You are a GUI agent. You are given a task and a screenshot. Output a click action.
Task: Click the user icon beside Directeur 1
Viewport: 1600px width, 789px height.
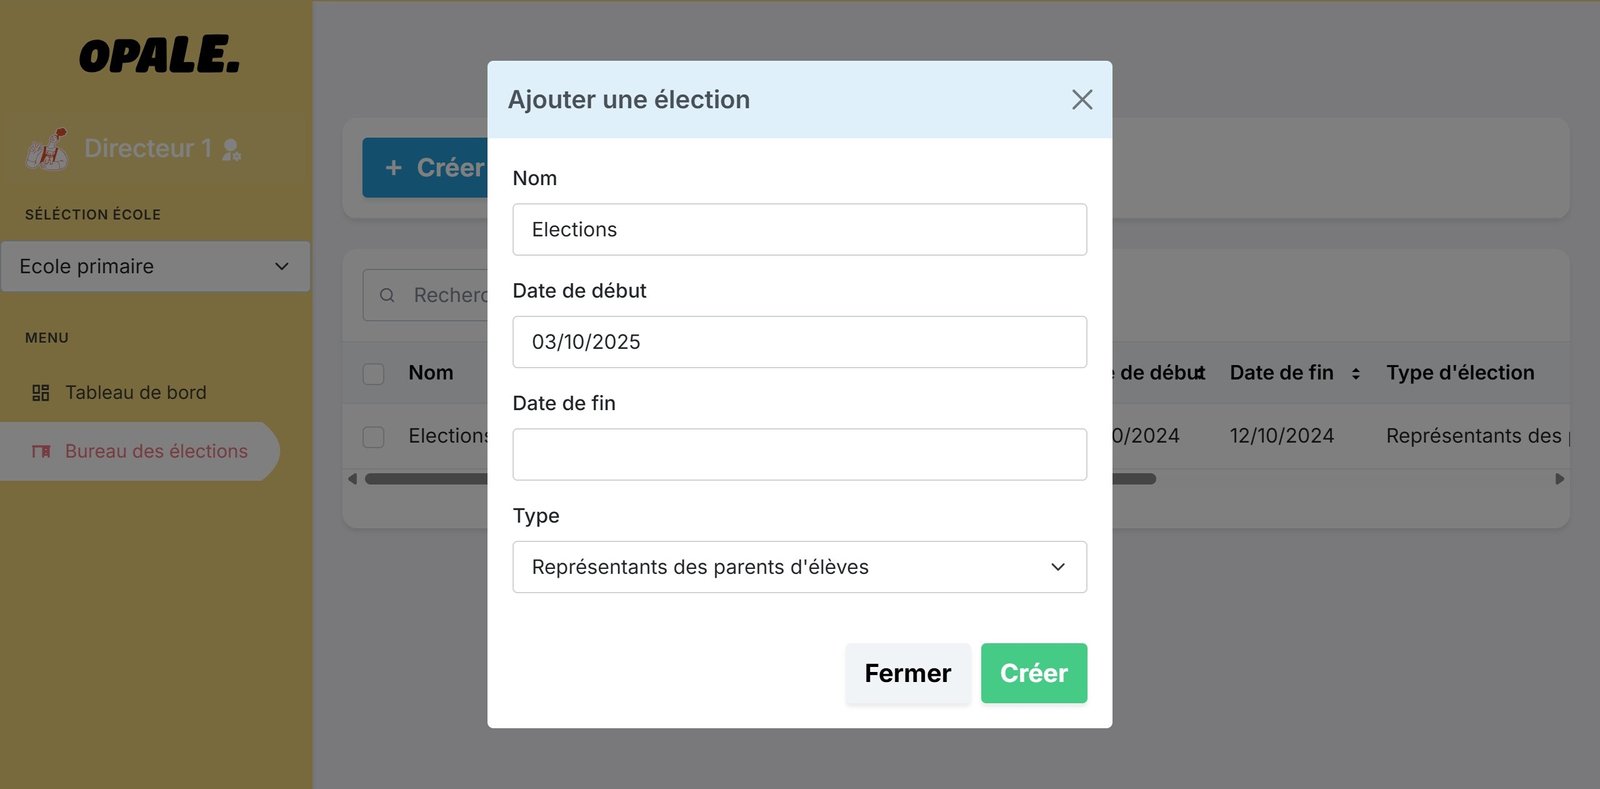(x=231, y=150)
